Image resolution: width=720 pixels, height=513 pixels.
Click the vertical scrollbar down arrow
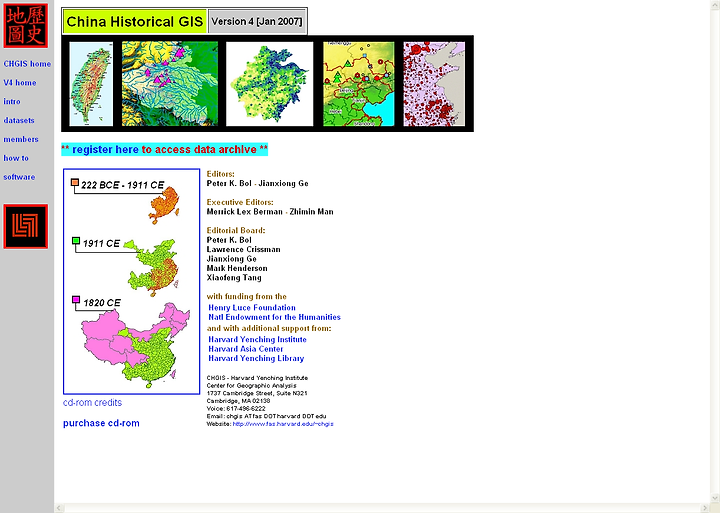715,498
